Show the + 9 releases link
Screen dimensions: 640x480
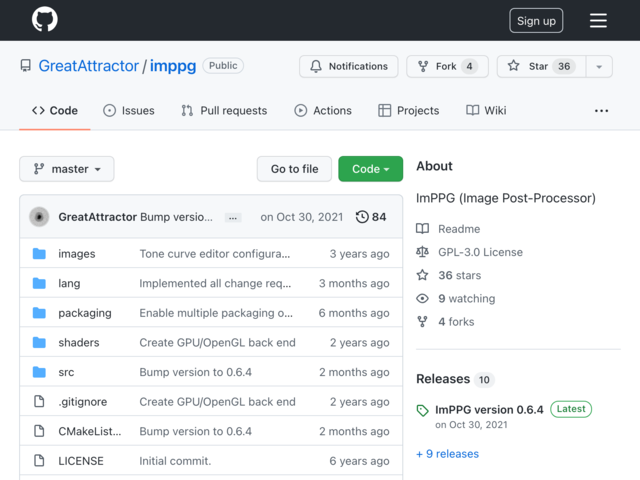pyautogui.click(x=447, y=454)
